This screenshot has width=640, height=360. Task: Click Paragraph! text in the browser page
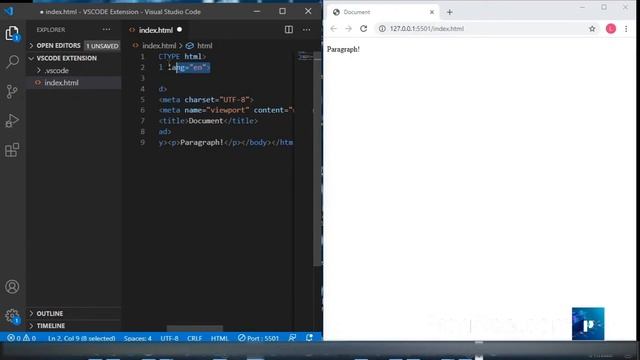coord(343,49)
